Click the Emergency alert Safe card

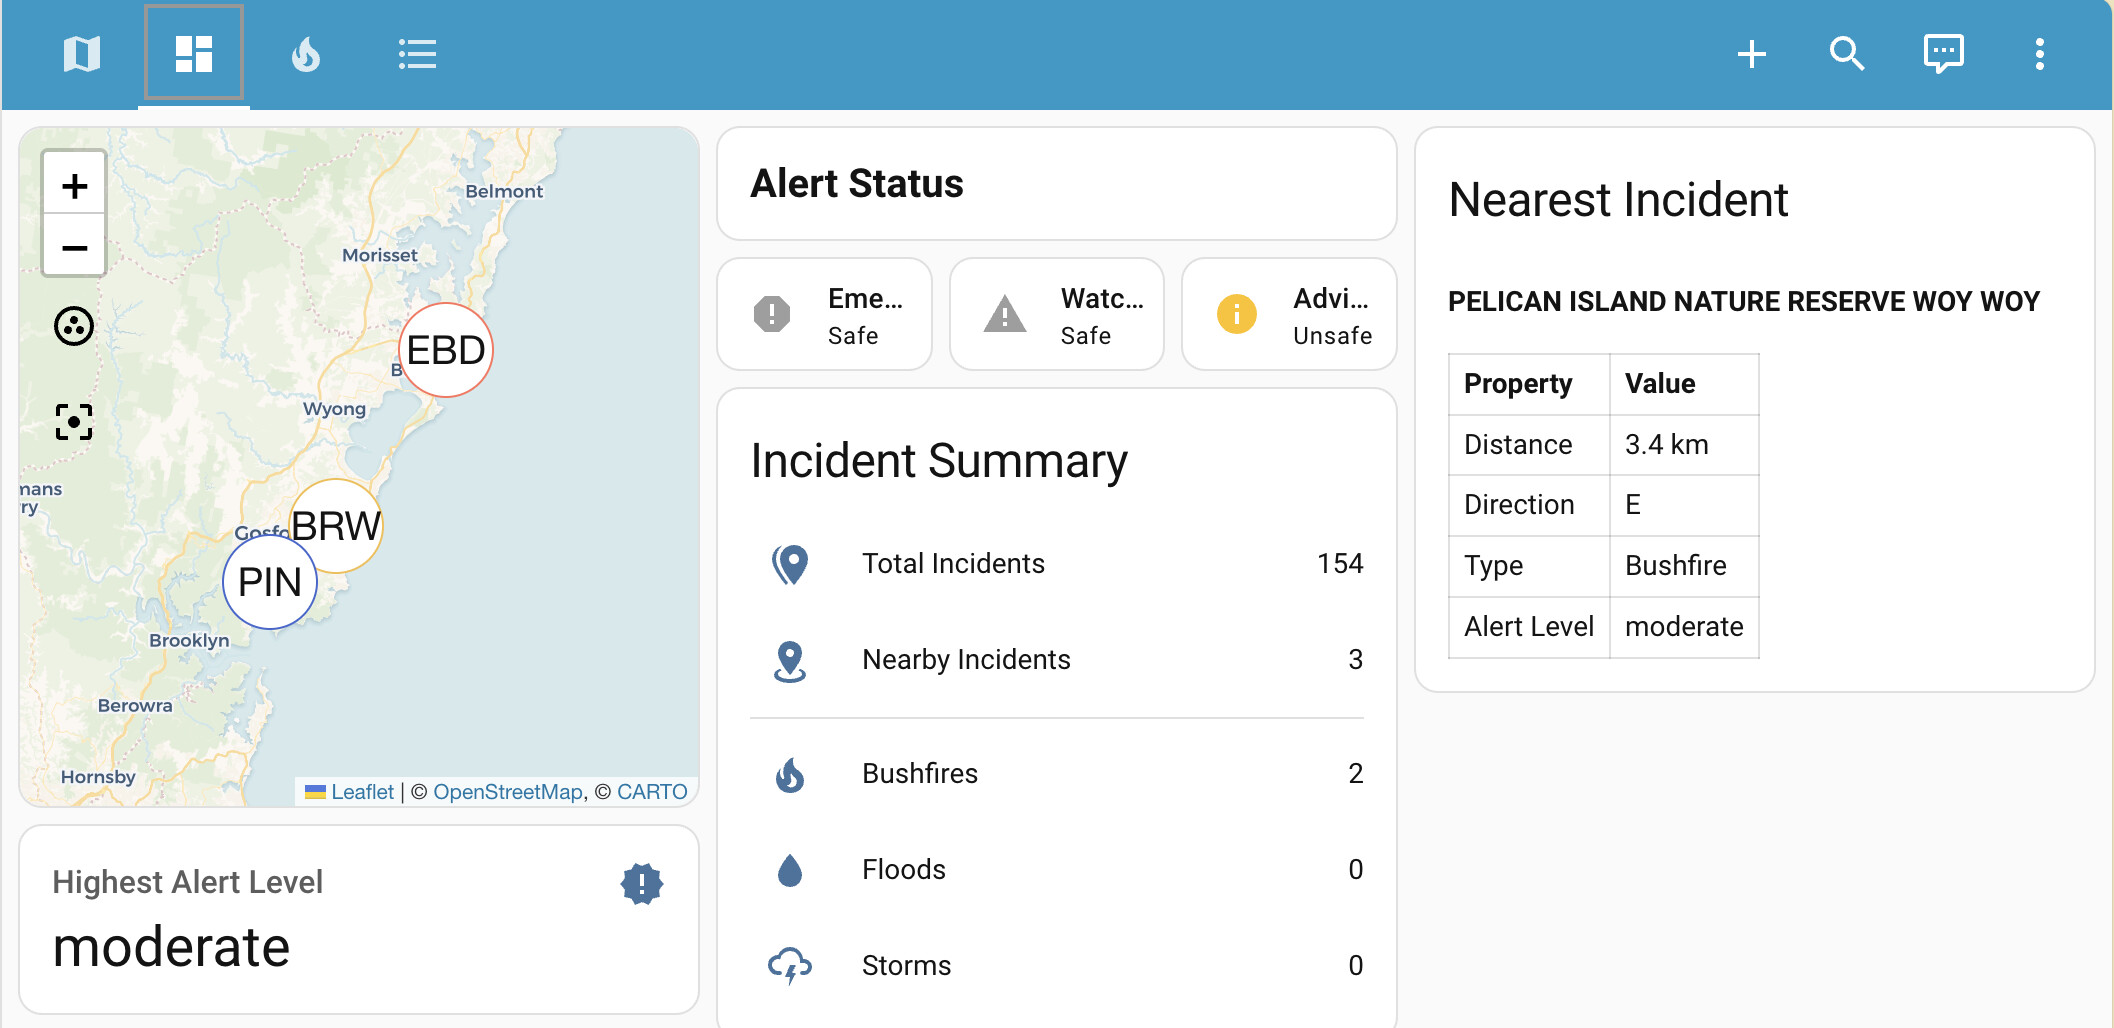(825, 315)
